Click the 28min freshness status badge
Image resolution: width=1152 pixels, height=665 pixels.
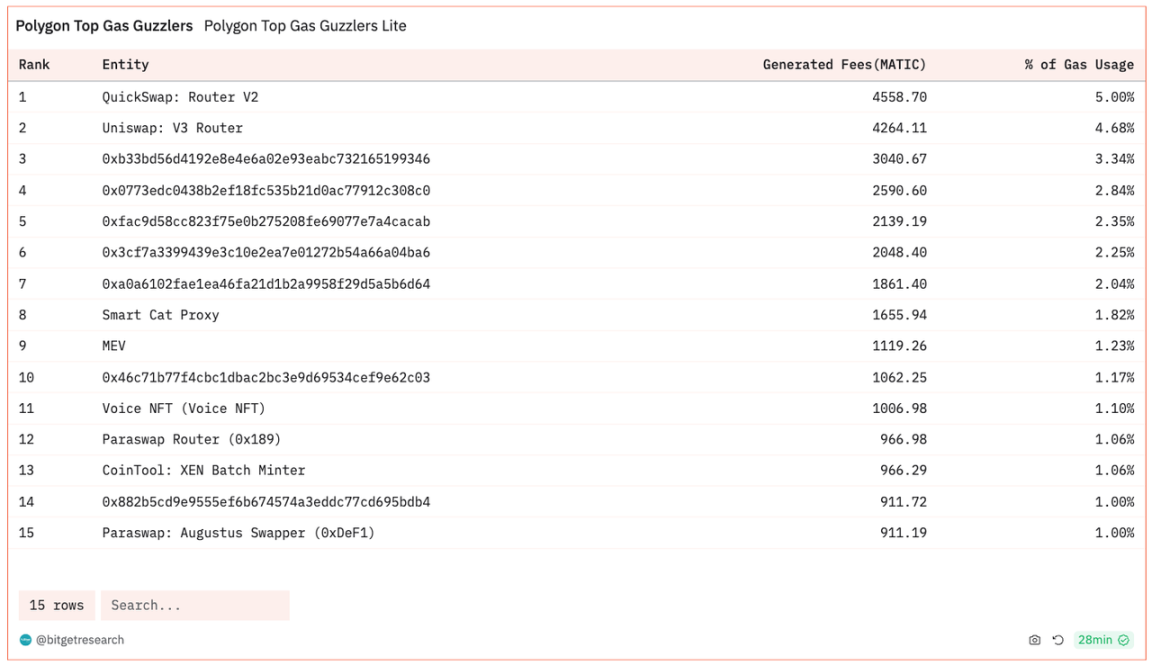(x=1103, y=640)
